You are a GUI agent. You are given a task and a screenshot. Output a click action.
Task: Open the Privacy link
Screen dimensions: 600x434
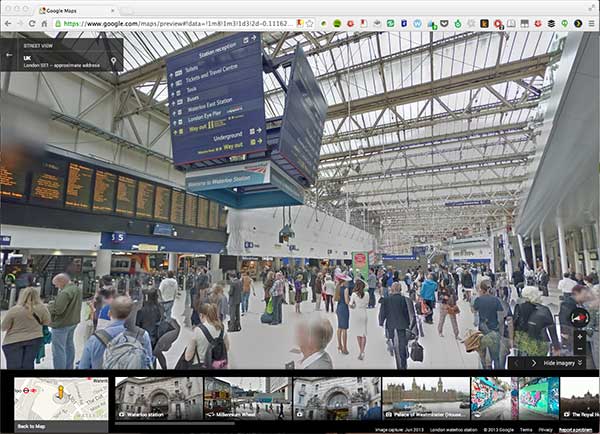pos(545,430)
